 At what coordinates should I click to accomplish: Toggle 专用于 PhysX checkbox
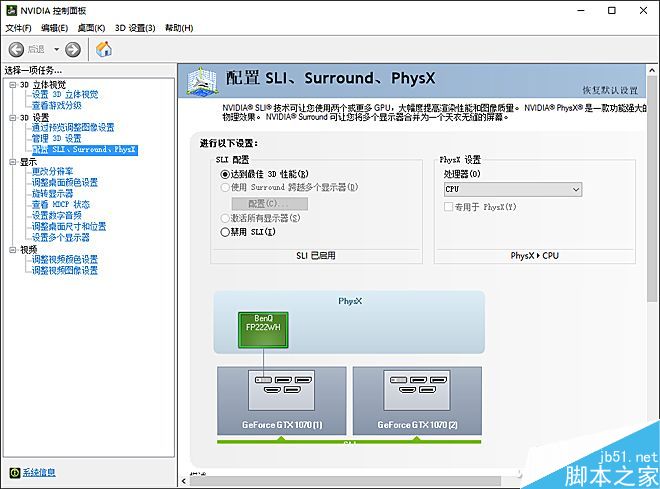coord(448,207)
